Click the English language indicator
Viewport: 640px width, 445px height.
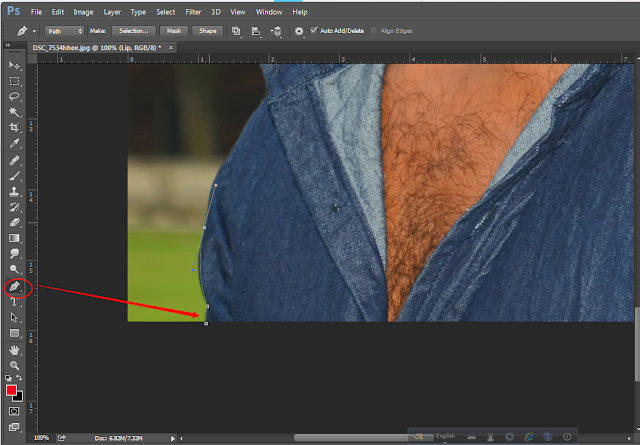coord(445,436)
